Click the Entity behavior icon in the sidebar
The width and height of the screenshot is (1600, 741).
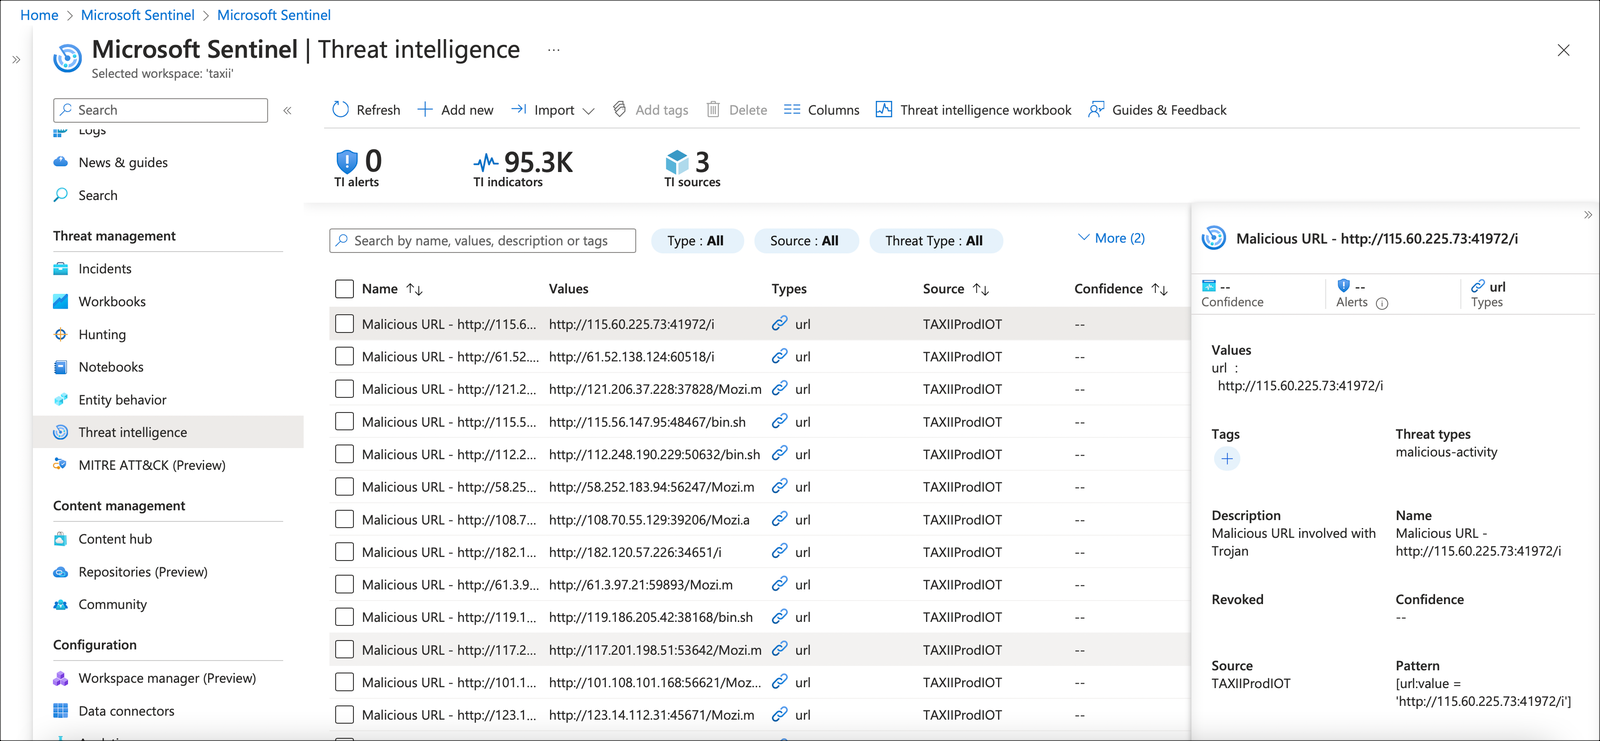coord(61,400)
